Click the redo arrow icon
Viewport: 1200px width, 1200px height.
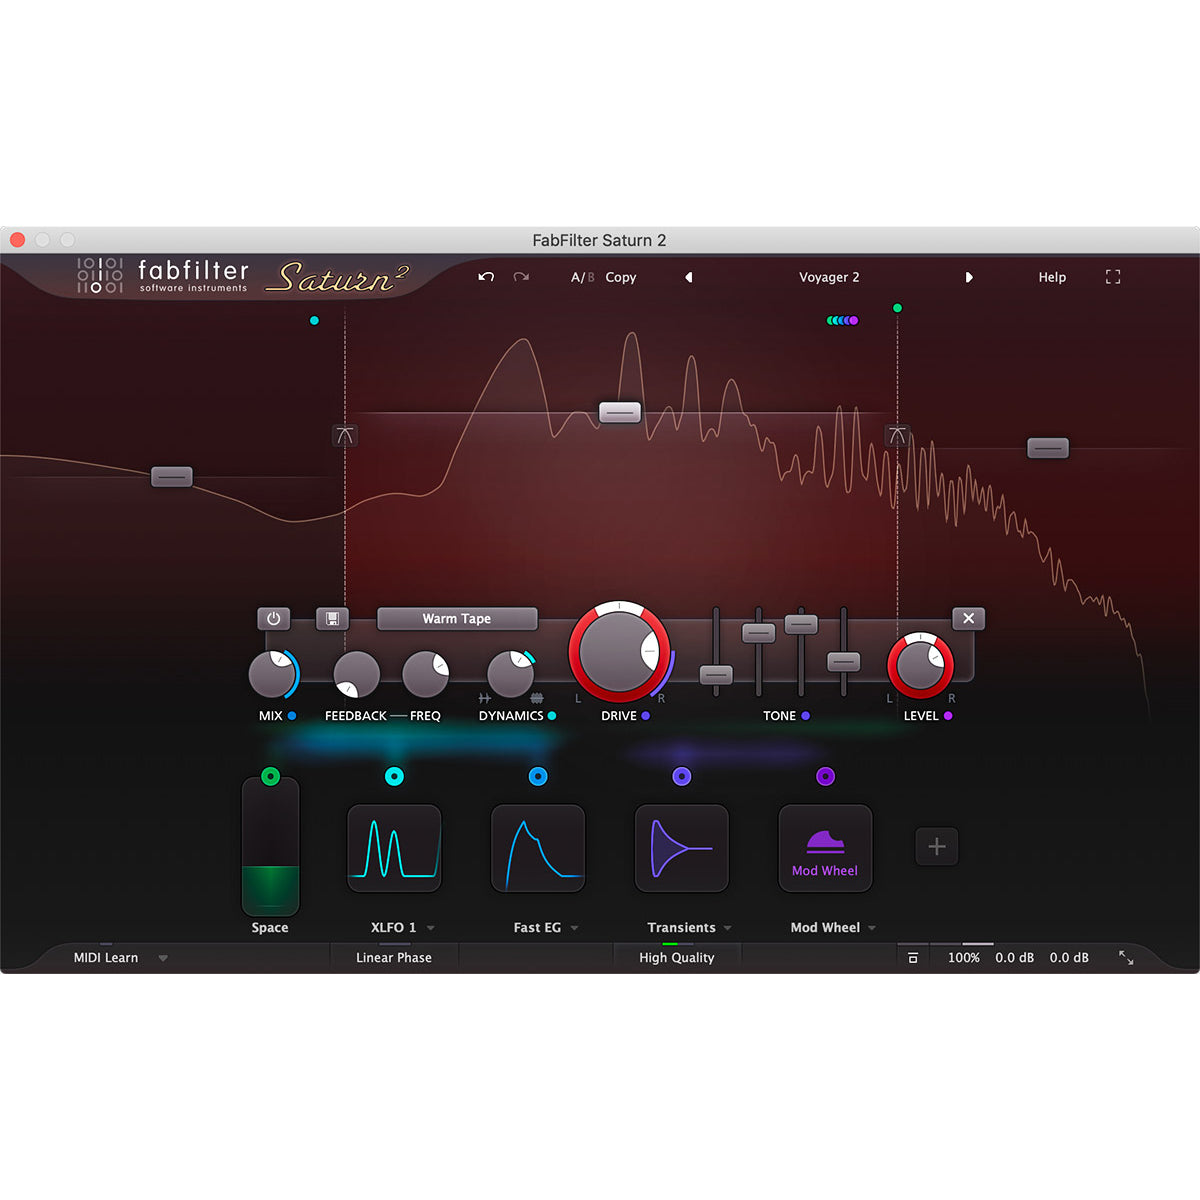click(520, 277)
